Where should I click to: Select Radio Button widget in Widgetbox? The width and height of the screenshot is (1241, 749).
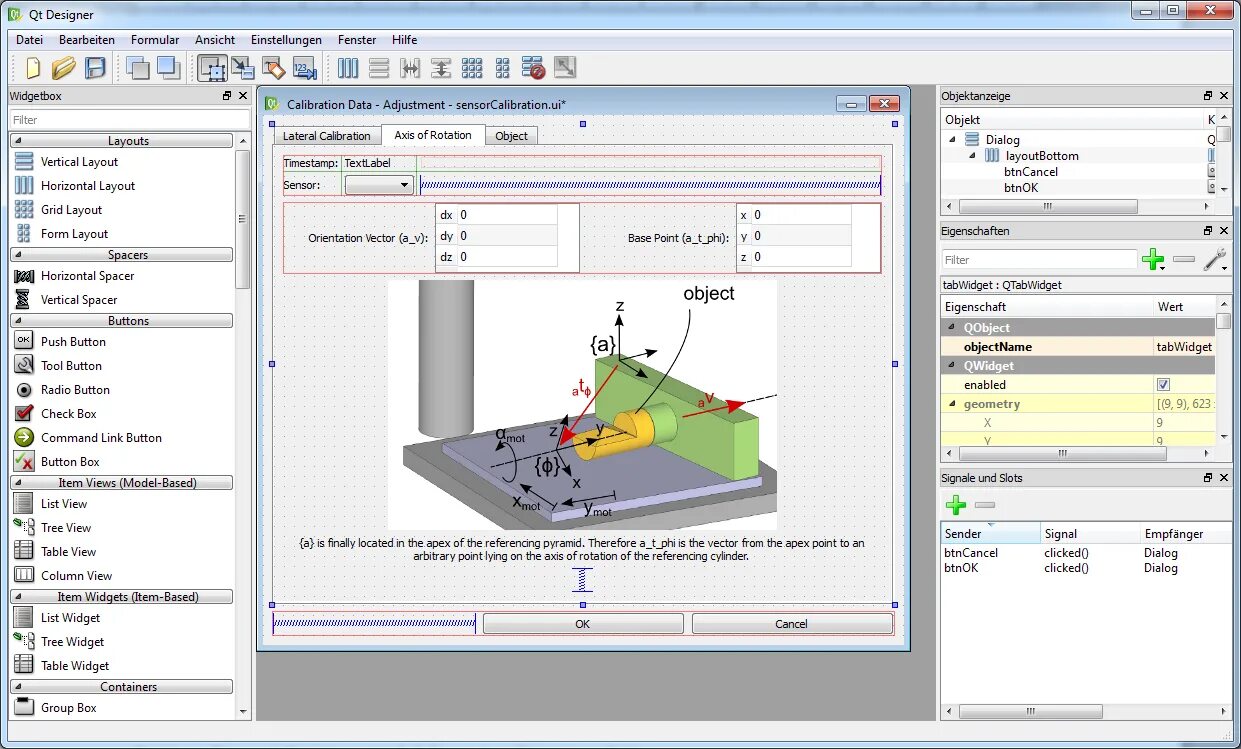click(x=75, y=390)
